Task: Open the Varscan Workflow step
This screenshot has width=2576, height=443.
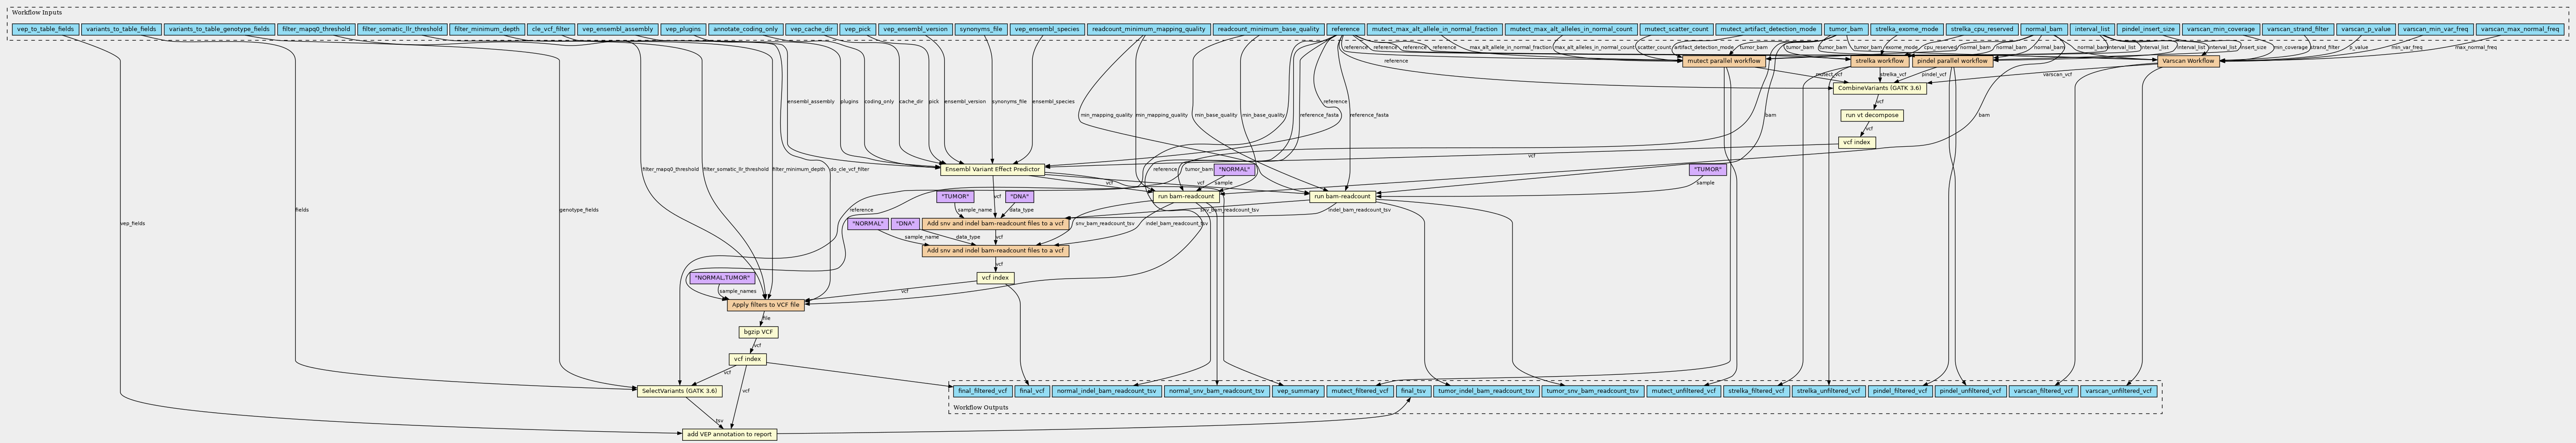Action: pyautogui.click(x=2187, y=61)
